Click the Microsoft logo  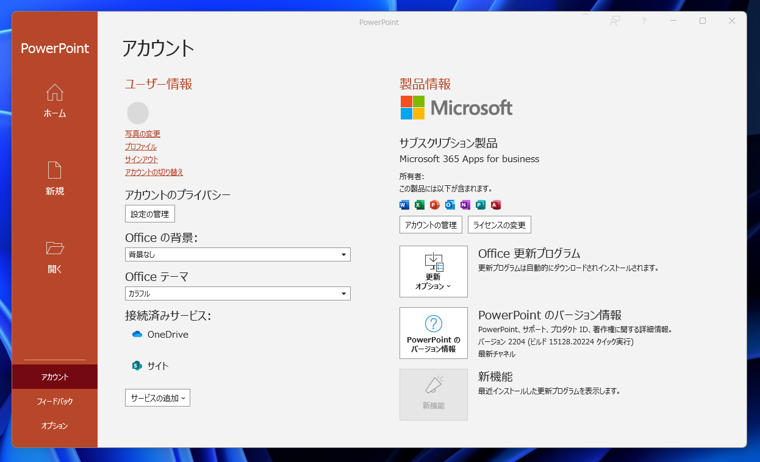point(456,108)
